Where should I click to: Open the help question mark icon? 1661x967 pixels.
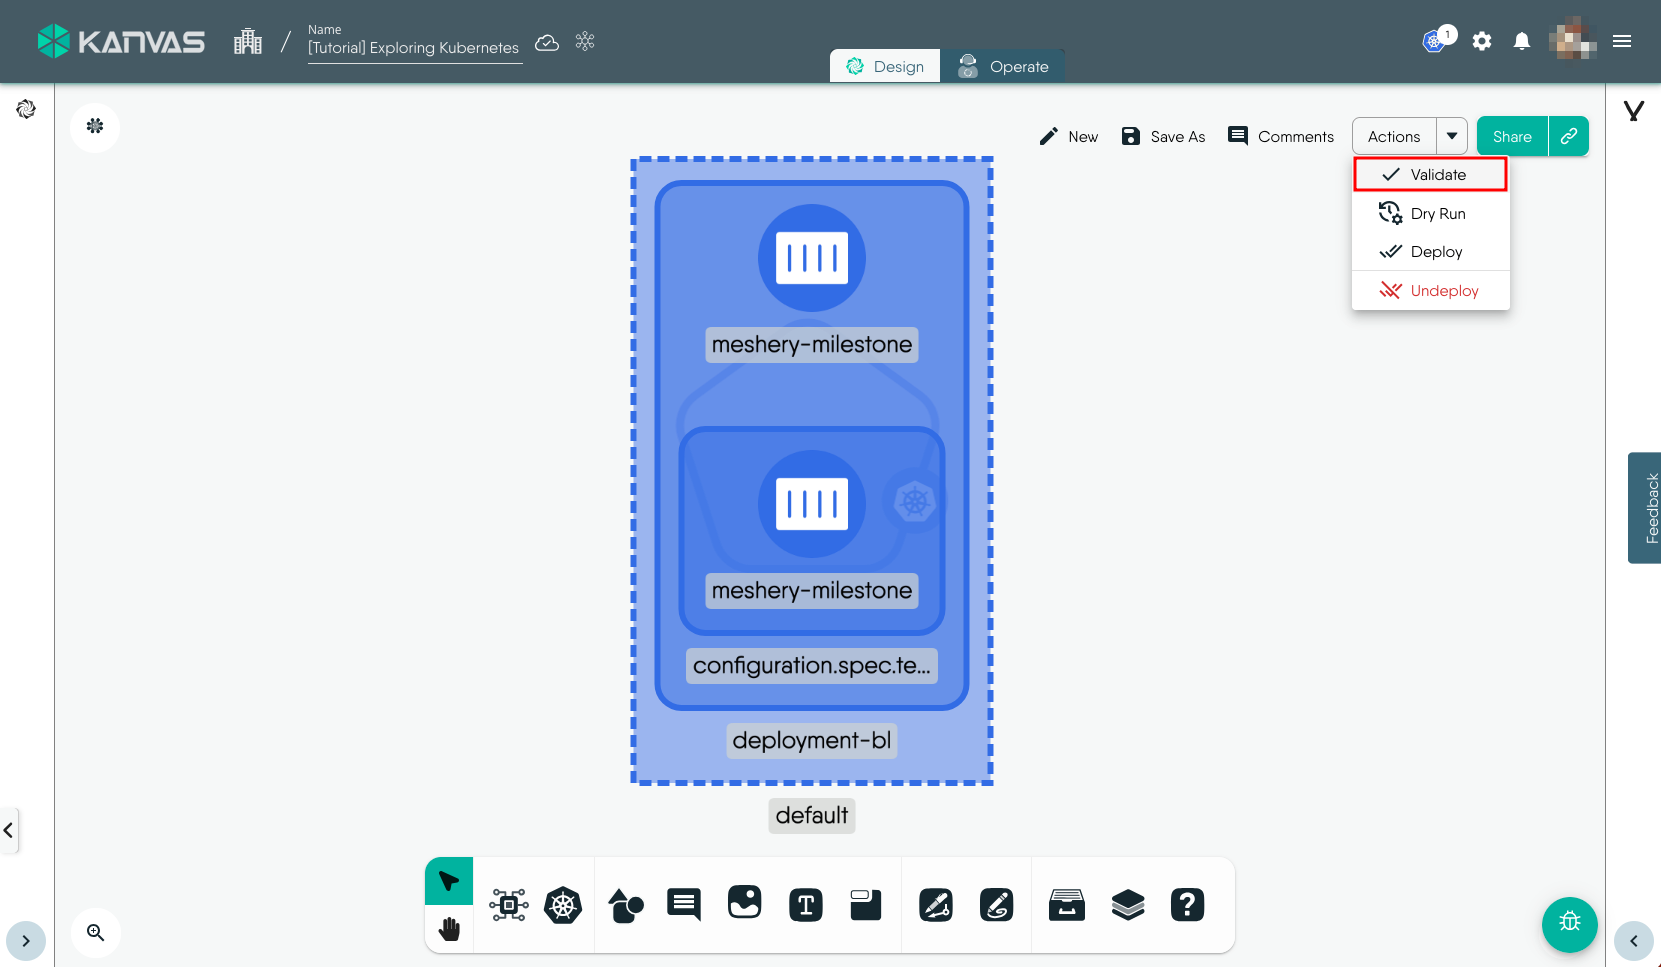1188,906
